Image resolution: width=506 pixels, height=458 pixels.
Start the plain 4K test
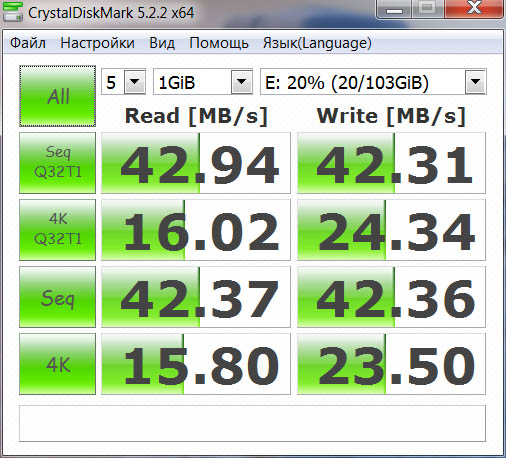[x=58, y=364]
